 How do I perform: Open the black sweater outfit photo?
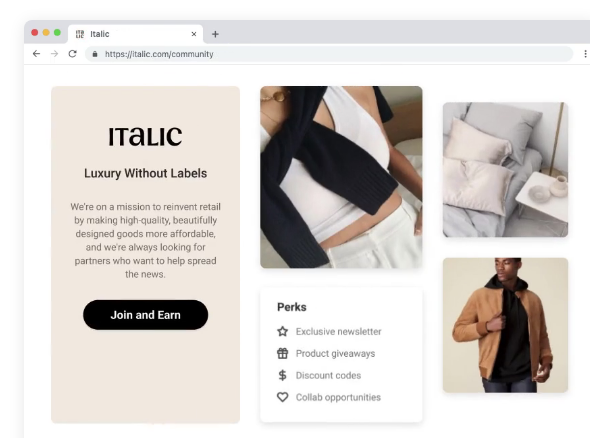click(x=341, y=177)
